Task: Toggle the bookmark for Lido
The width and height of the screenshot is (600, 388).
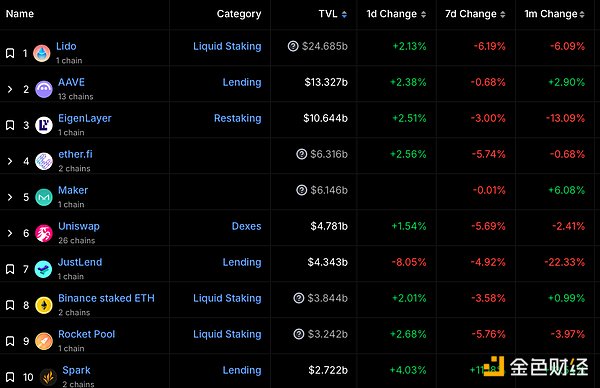Action: [x=10, y=53]
